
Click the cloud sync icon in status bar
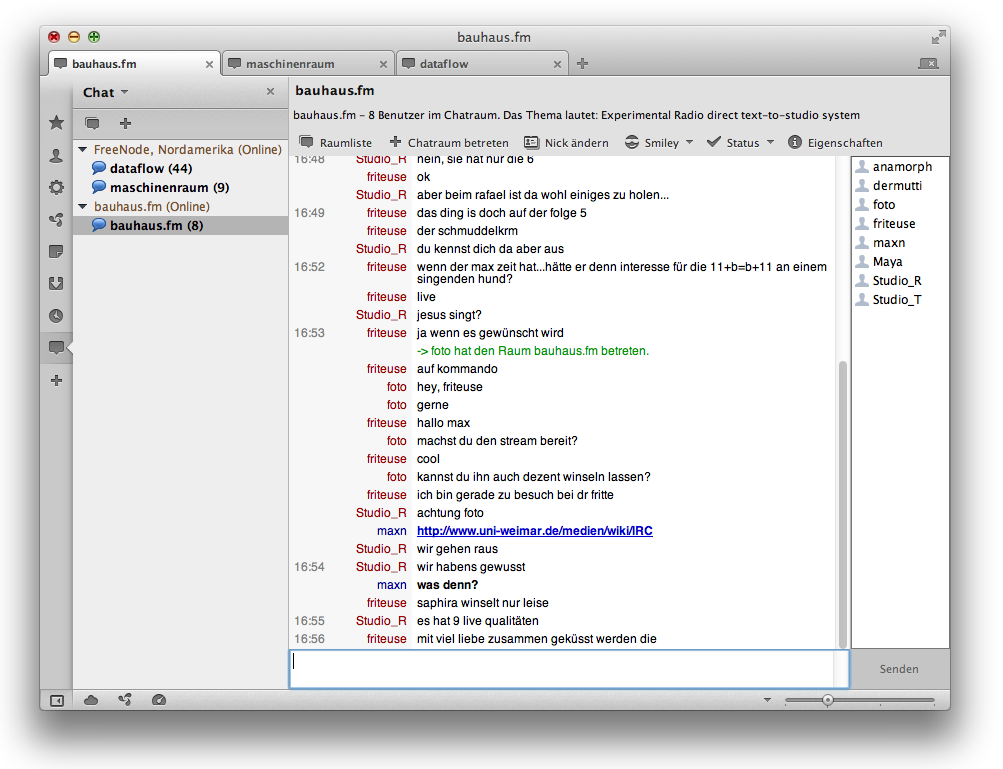pos(91,700)
